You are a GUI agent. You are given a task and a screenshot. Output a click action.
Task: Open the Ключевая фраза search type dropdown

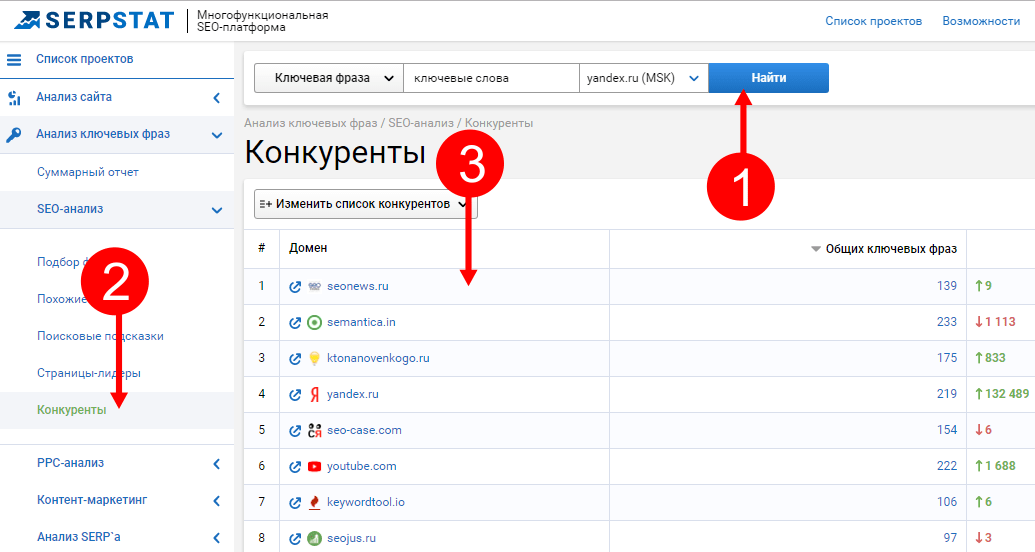tap(329, 78)
